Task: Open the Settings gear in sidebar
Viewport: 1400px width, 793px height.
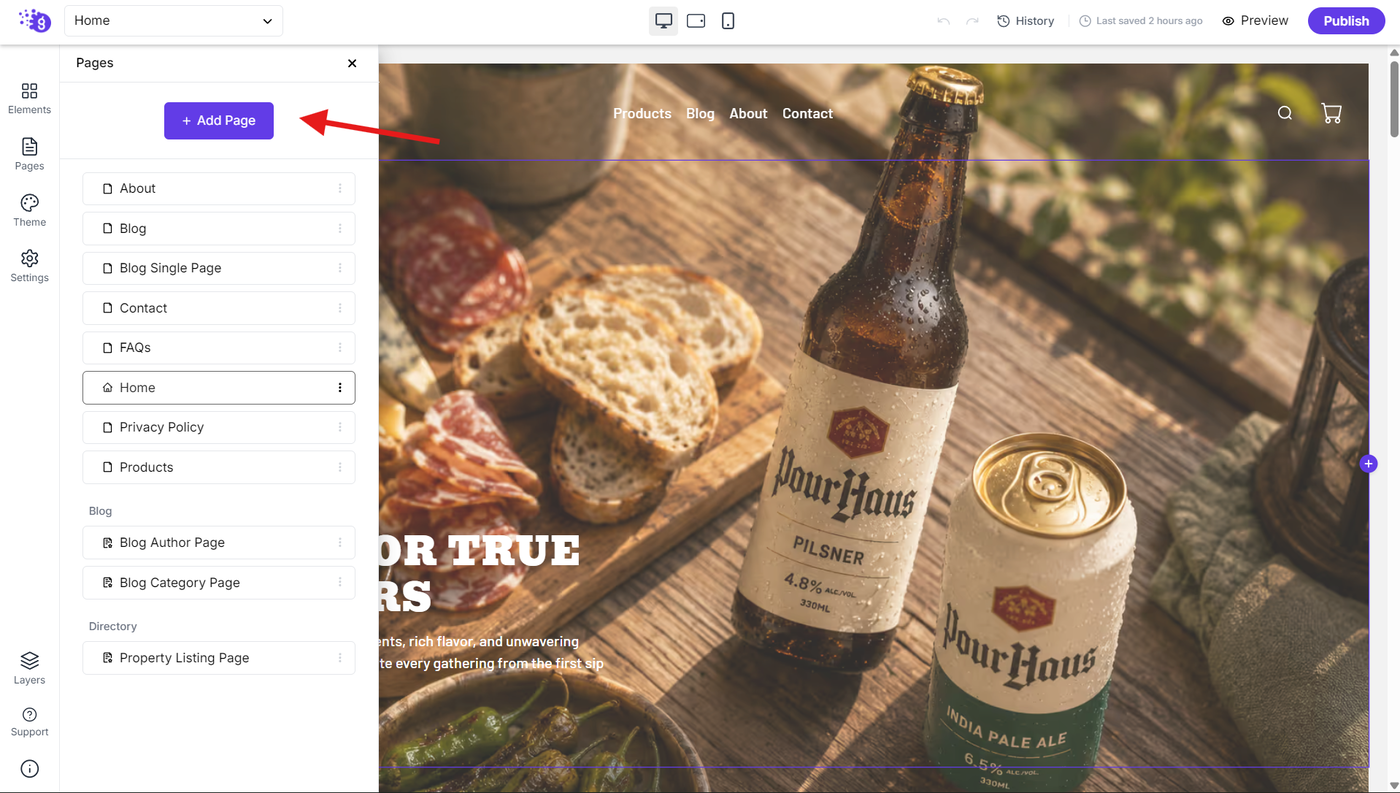Action: (29, 259)
